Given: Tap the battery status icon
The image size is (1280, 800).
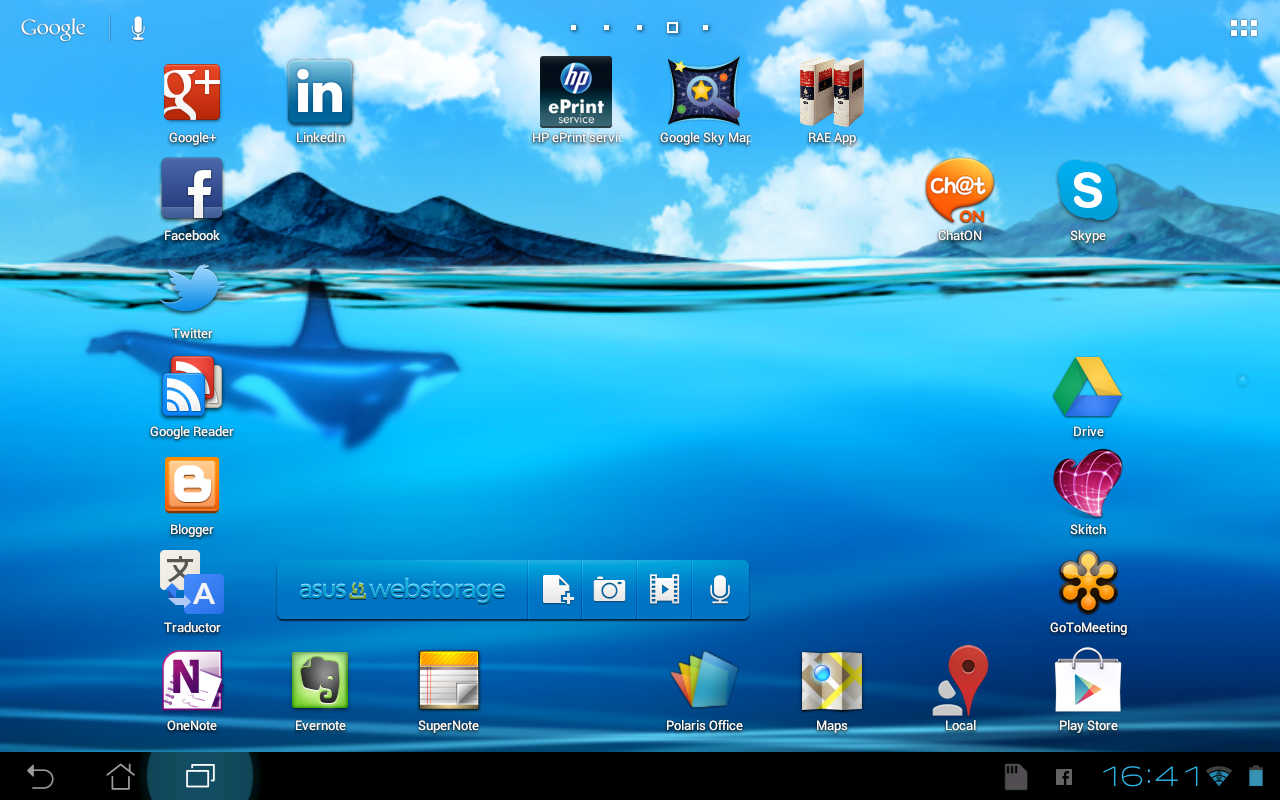Looking at the screenshot, I should (x=1255, y=776).
